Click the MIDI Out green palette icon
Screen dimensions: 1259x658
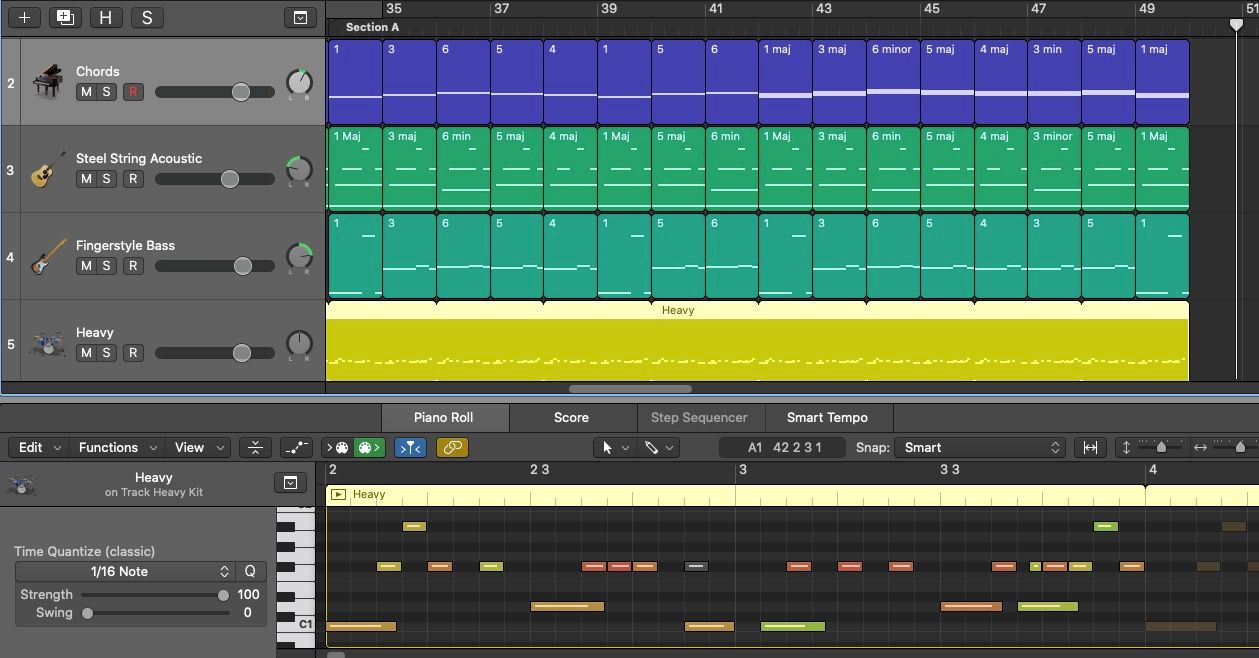pos(368,448)
